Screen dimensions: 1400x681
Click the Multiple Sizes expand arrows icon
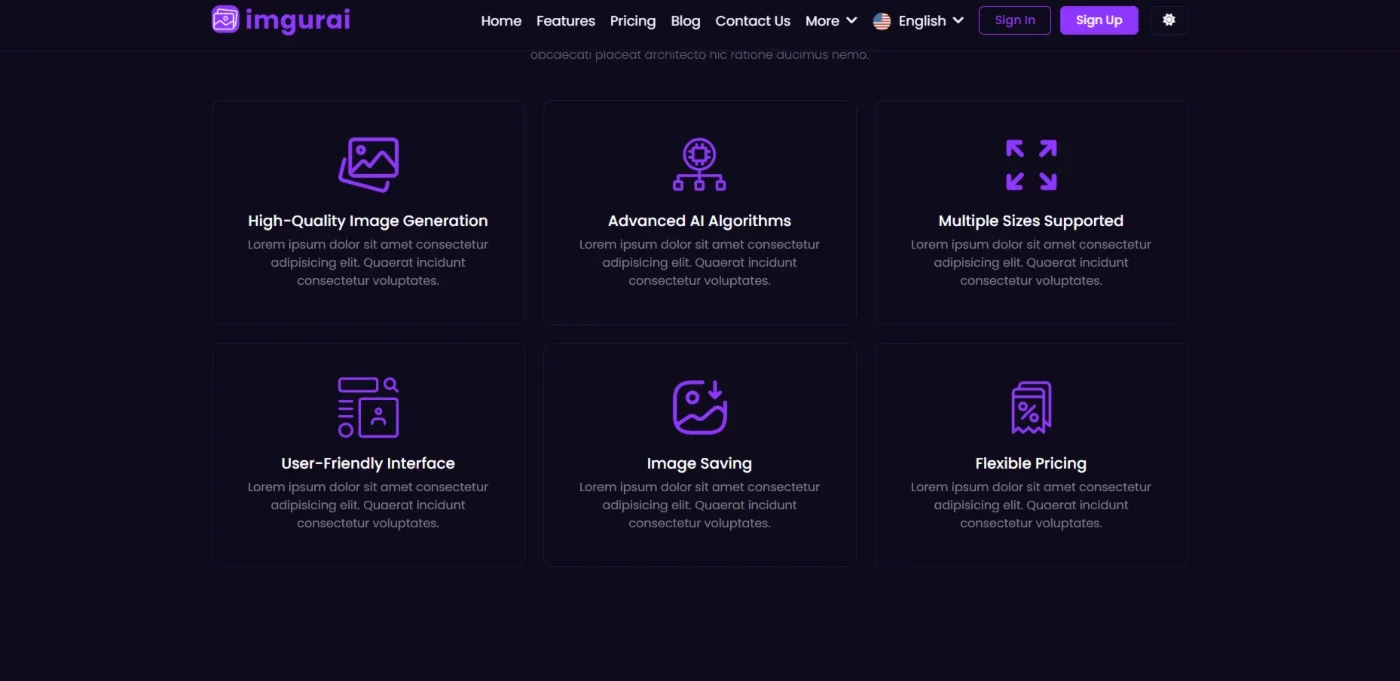1031,165
